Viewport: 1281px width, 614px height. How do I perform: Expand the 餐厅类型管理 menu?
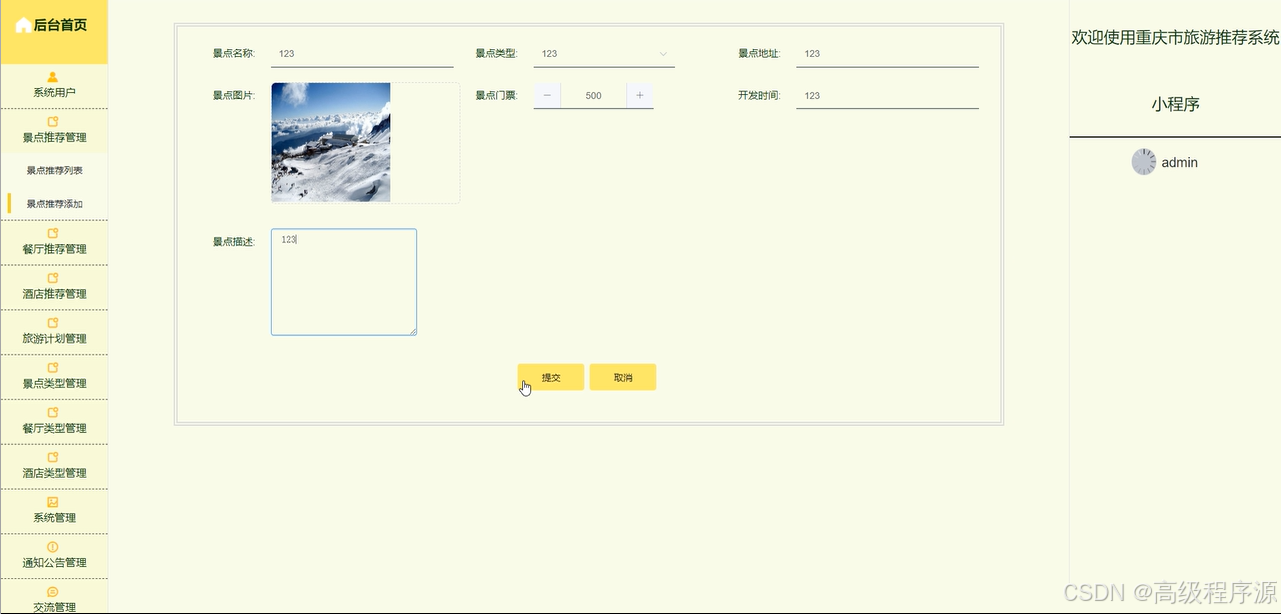click(x=53, y=422)
